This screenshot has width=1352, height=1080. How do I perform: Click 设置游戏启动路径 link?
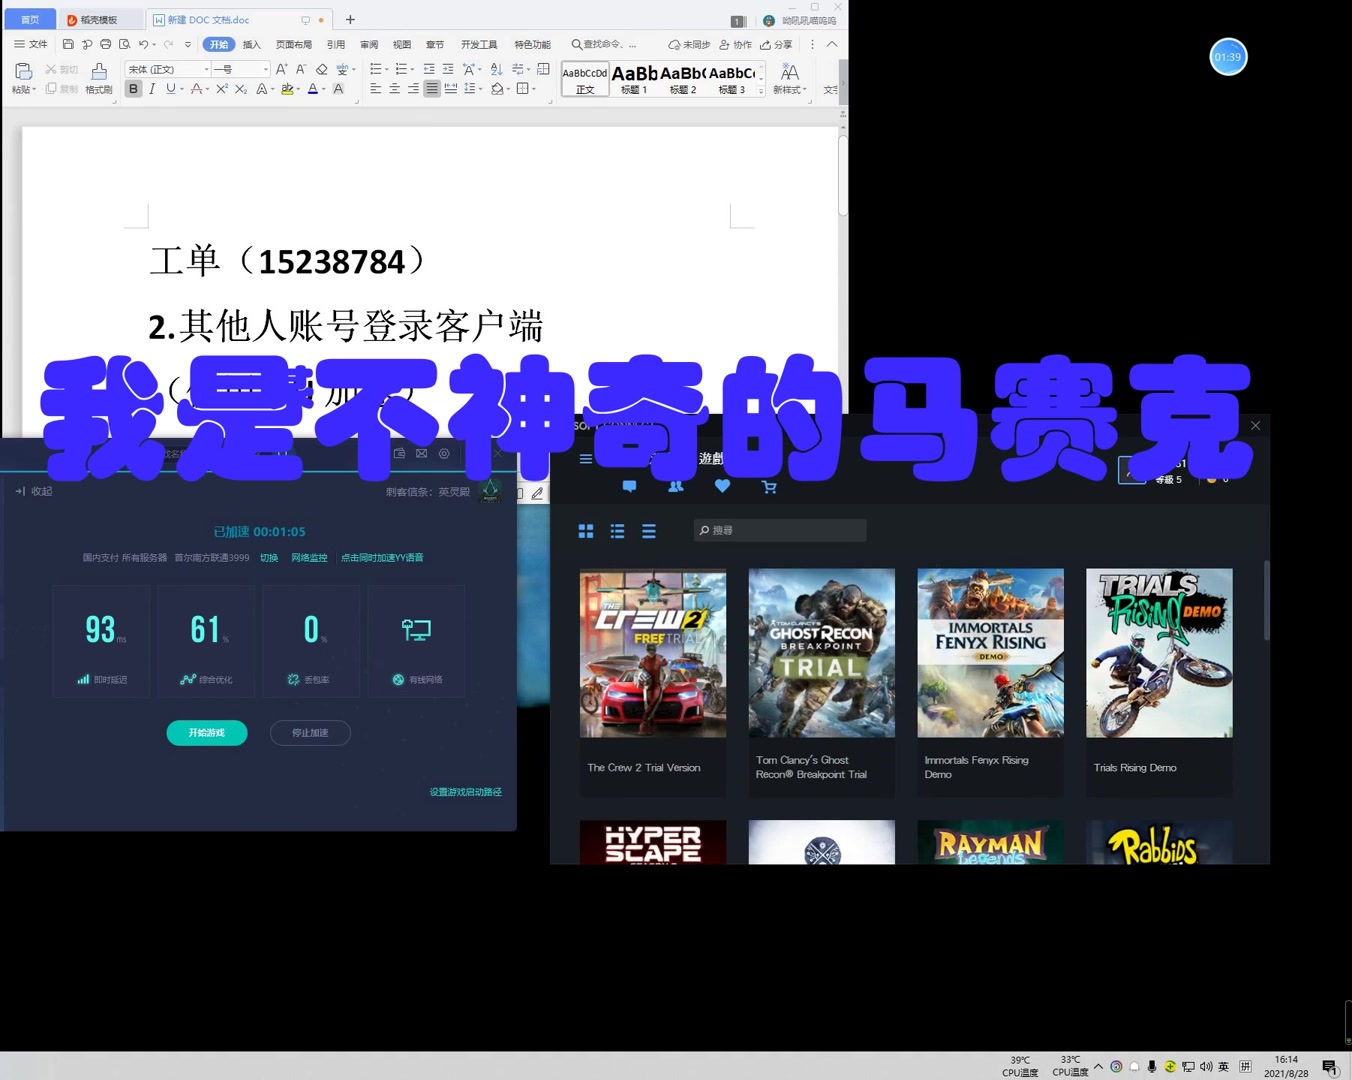(x=466, y=792)
